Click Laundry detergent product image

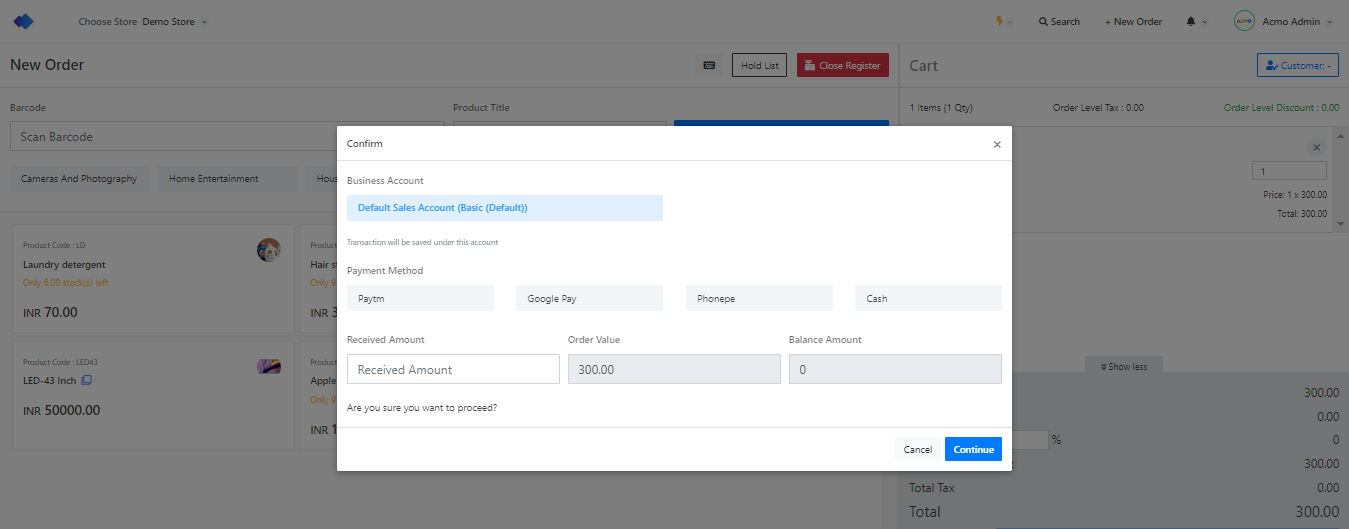(x=268, y=250)
